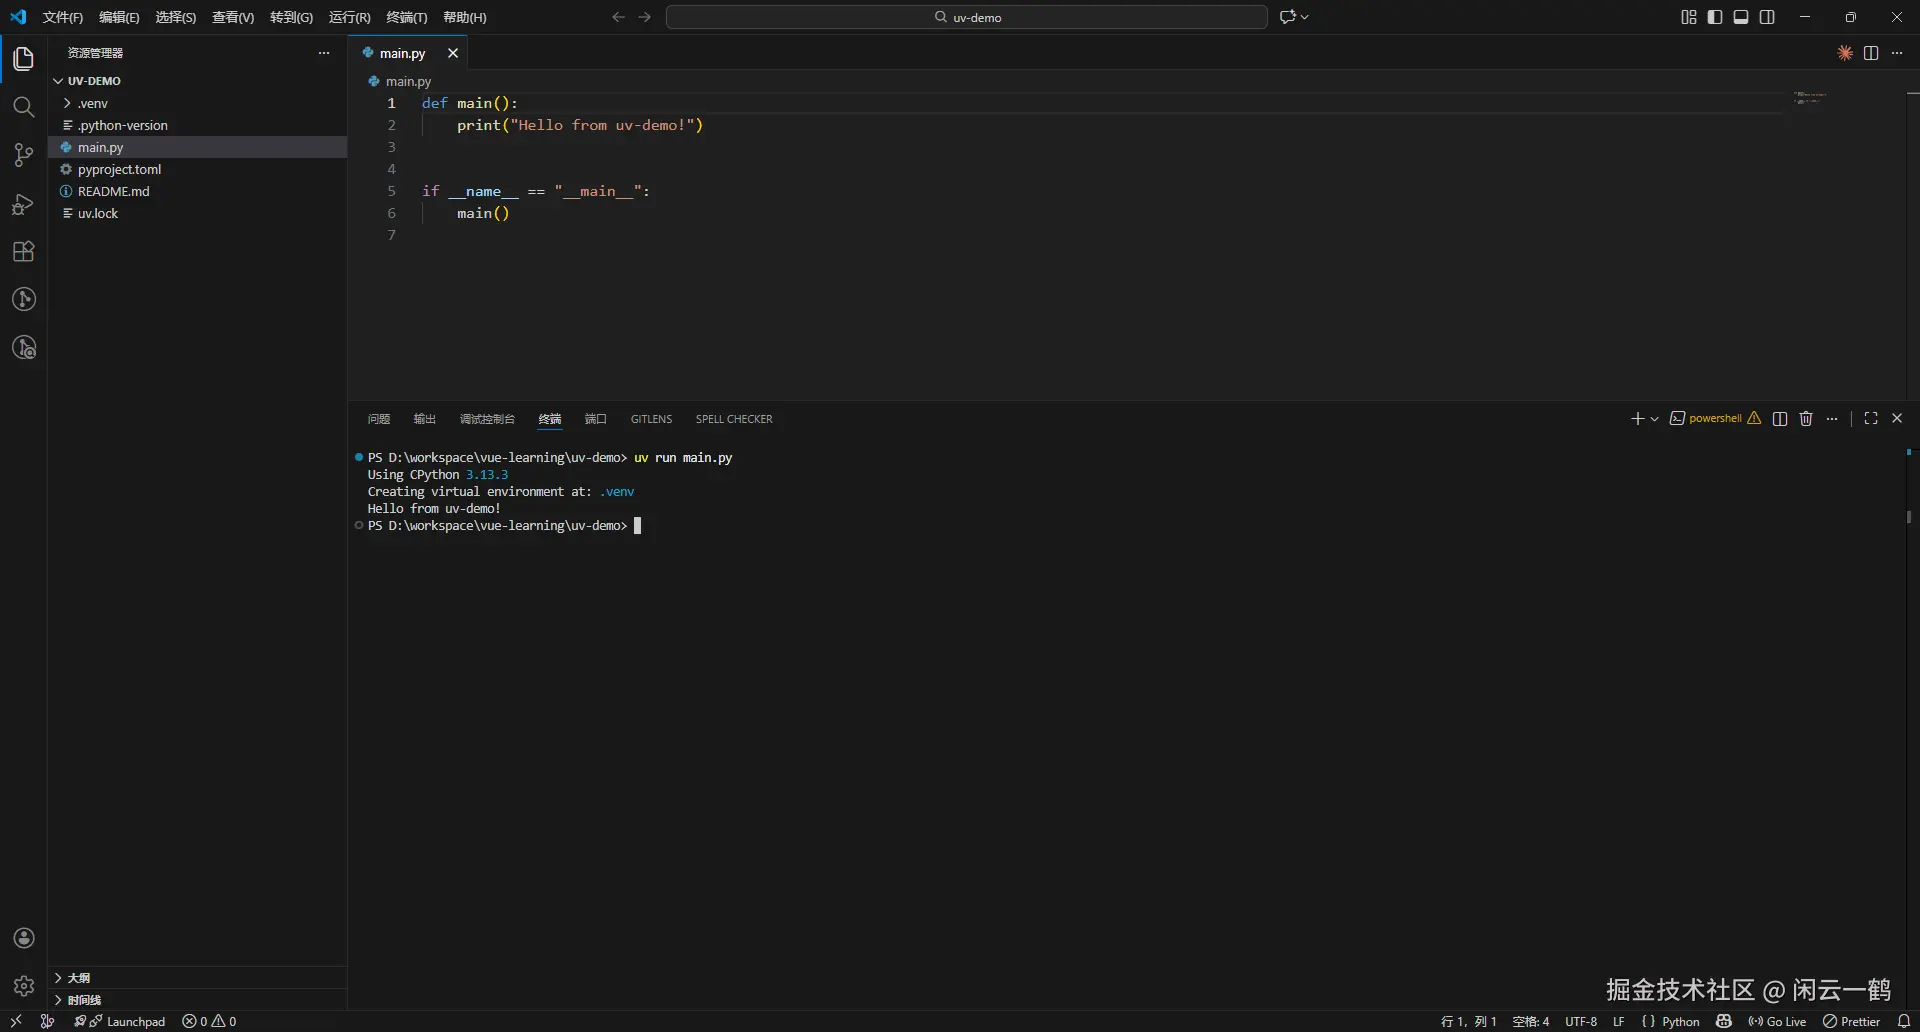Open Launchpad in the status bar
1920x1032 pixels.
[120, 1021]
